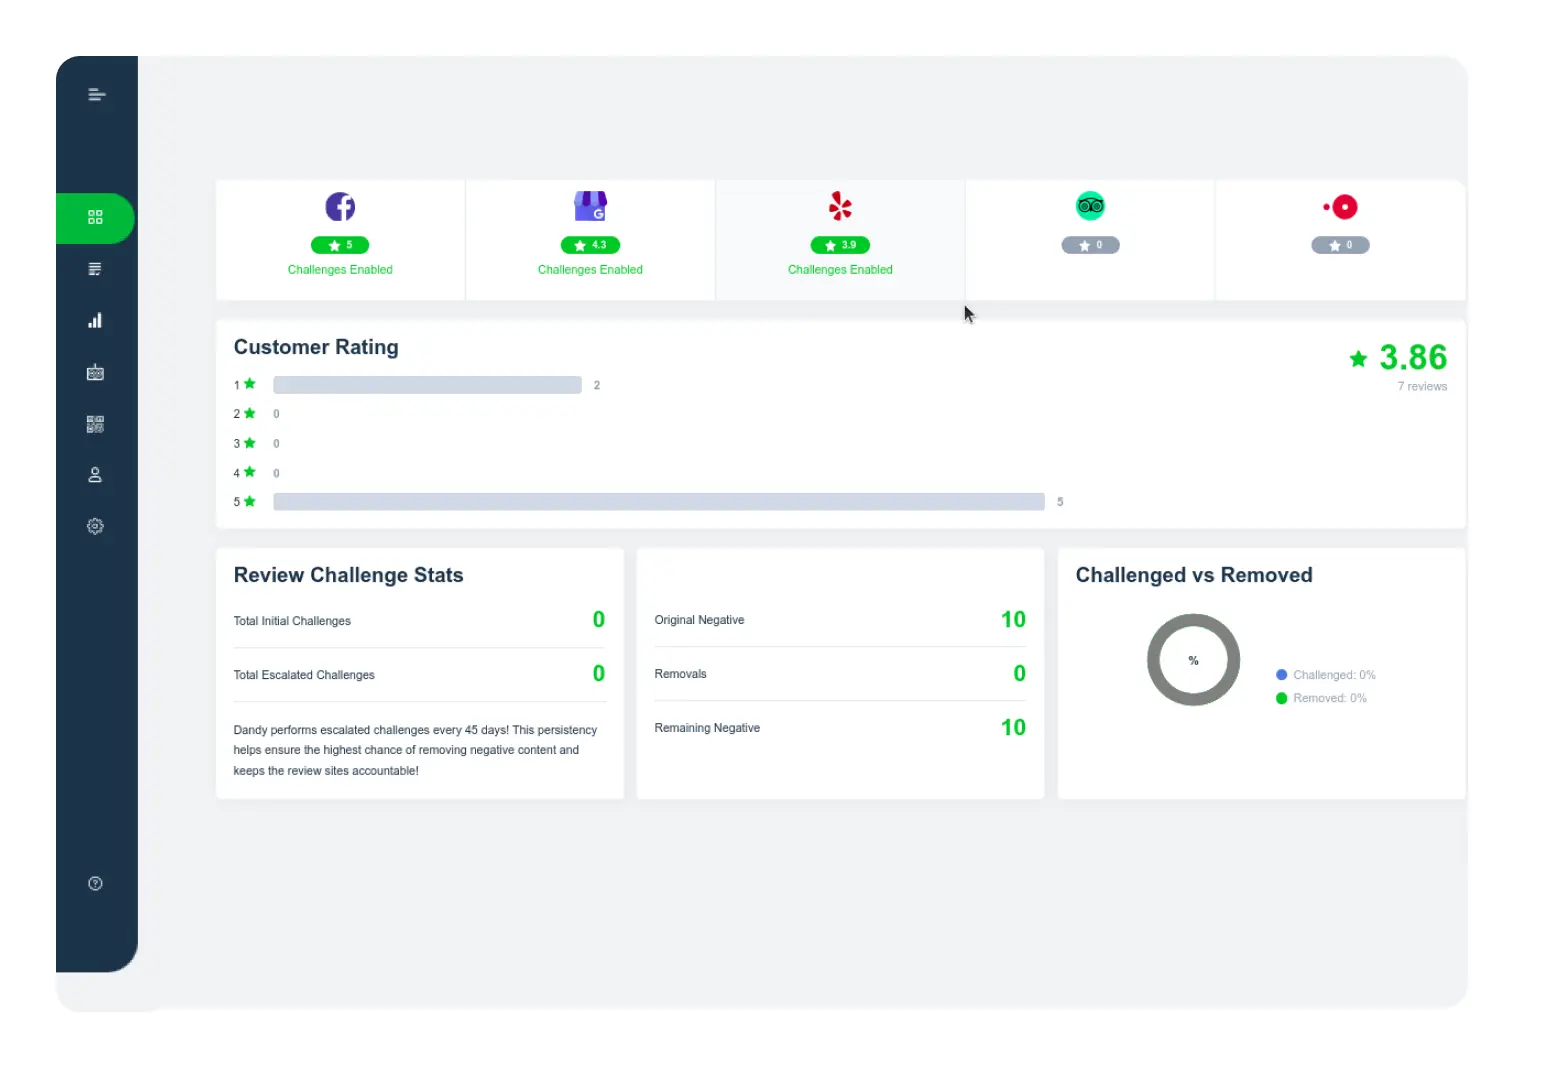Open the reviews list icon in sidebar
This screenshot has height=1072, width=1544.
(95, 269)
